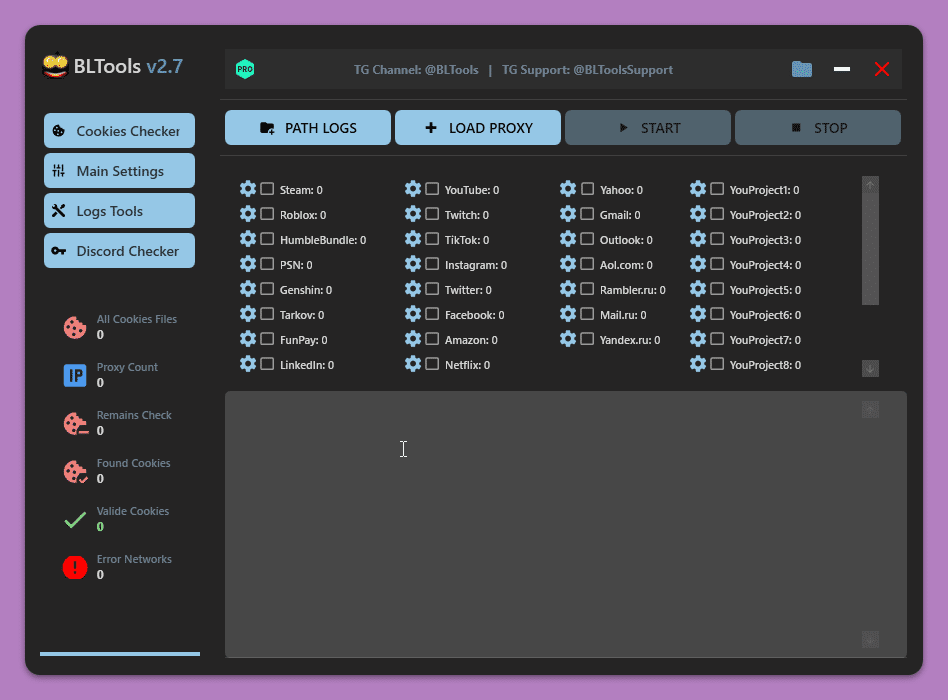Click the folder icon in title bar
This screenshot has width=948, height=700.
801,69
